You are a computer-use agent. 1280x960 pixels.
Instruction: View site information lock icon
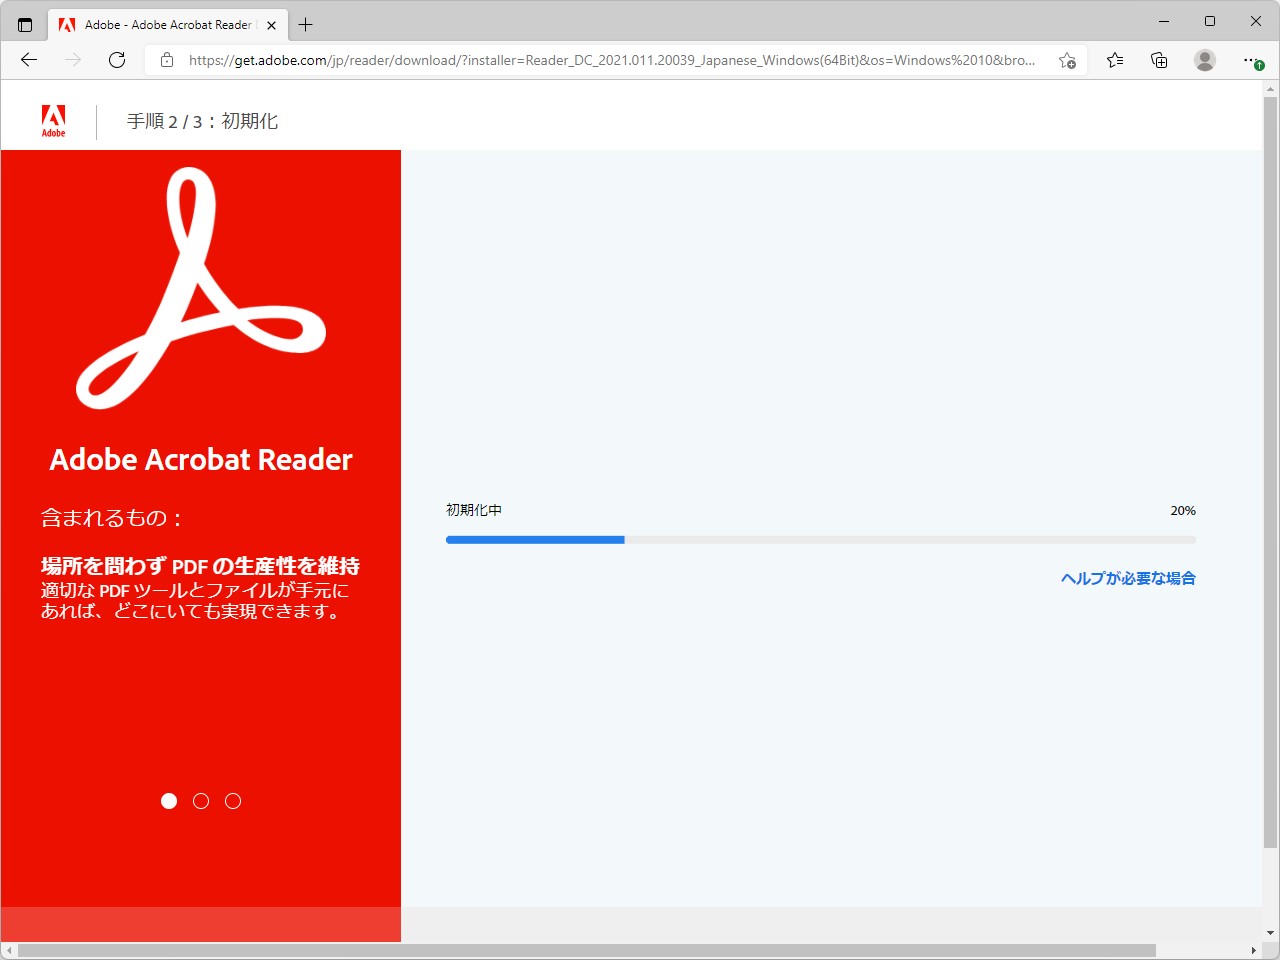click(x=167, y=60)
